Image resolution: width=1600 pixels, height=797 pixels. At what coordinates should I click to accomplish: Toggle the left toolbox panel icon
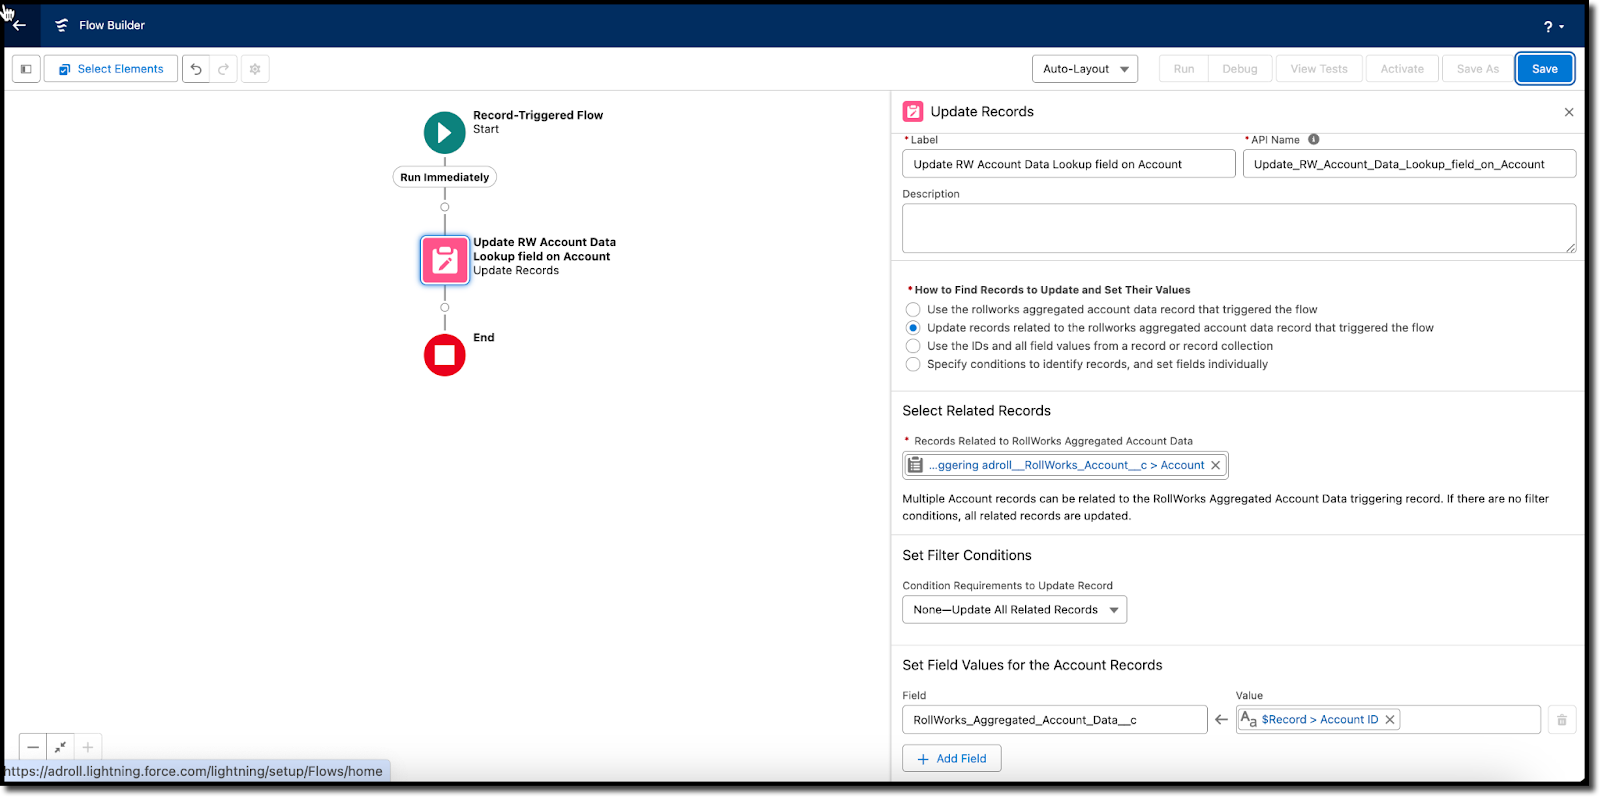26,69
